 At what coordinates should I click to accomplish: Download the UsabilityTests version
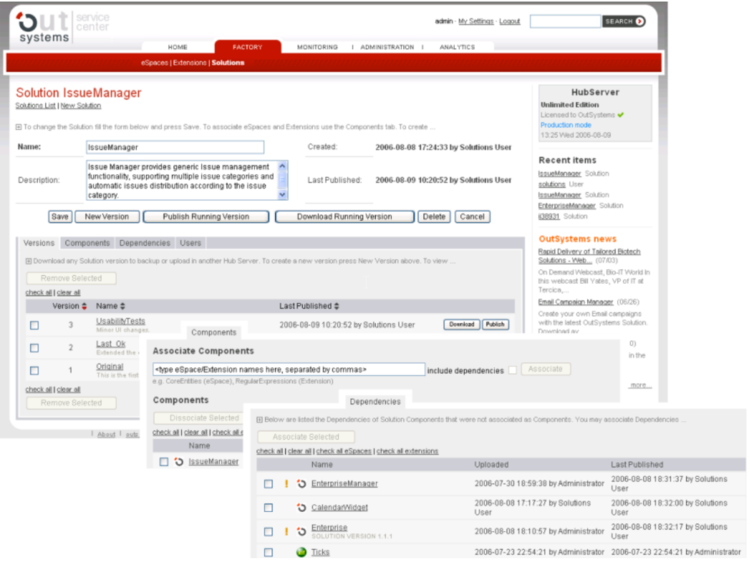click(462, 324)
